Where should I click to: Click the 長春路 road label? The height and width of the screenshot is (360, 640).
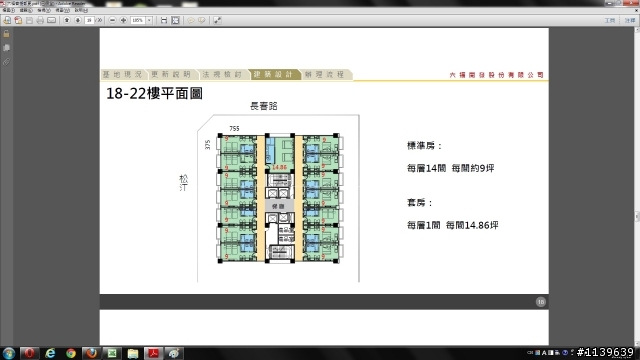[x=264, y=106]
